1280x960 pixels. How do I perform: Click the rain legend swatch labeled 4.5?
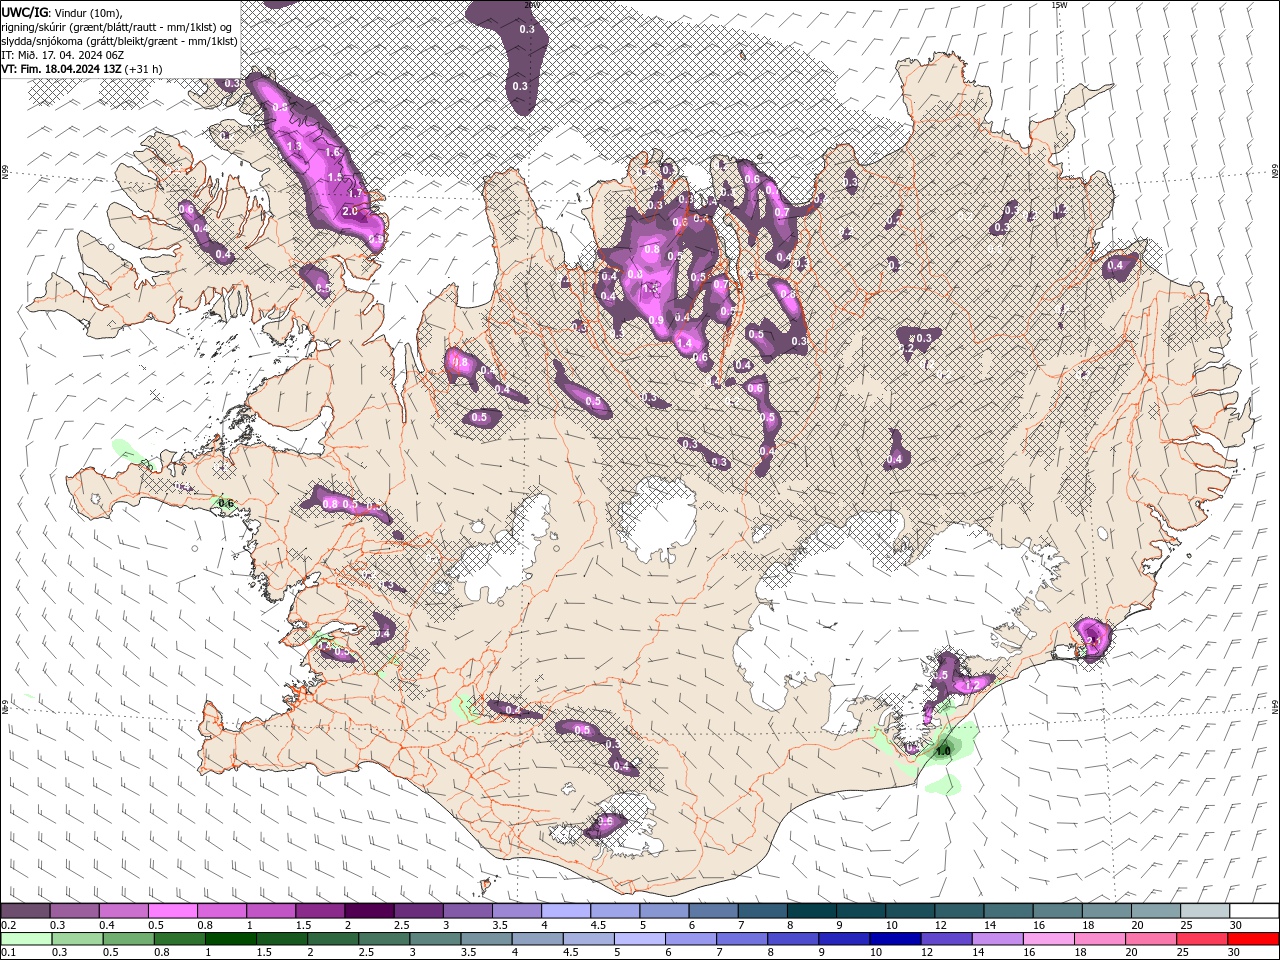tap(587, 938)
